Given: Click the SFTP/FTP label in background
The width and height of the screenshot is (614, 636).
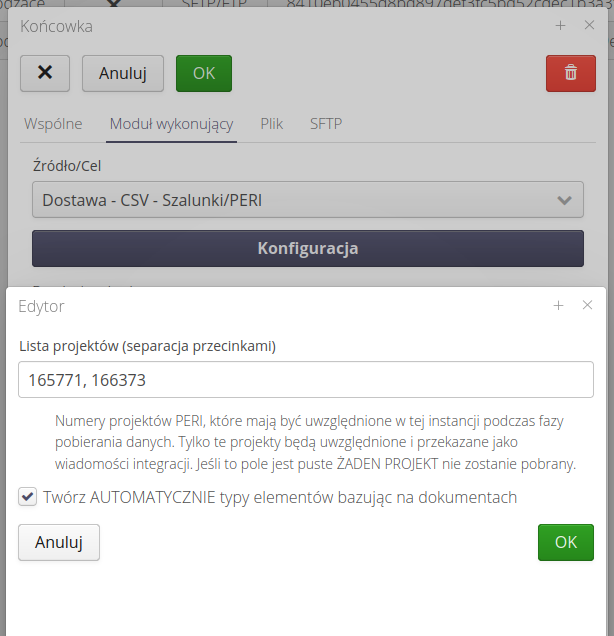Looking at the screenshot, I should [214, 4].
